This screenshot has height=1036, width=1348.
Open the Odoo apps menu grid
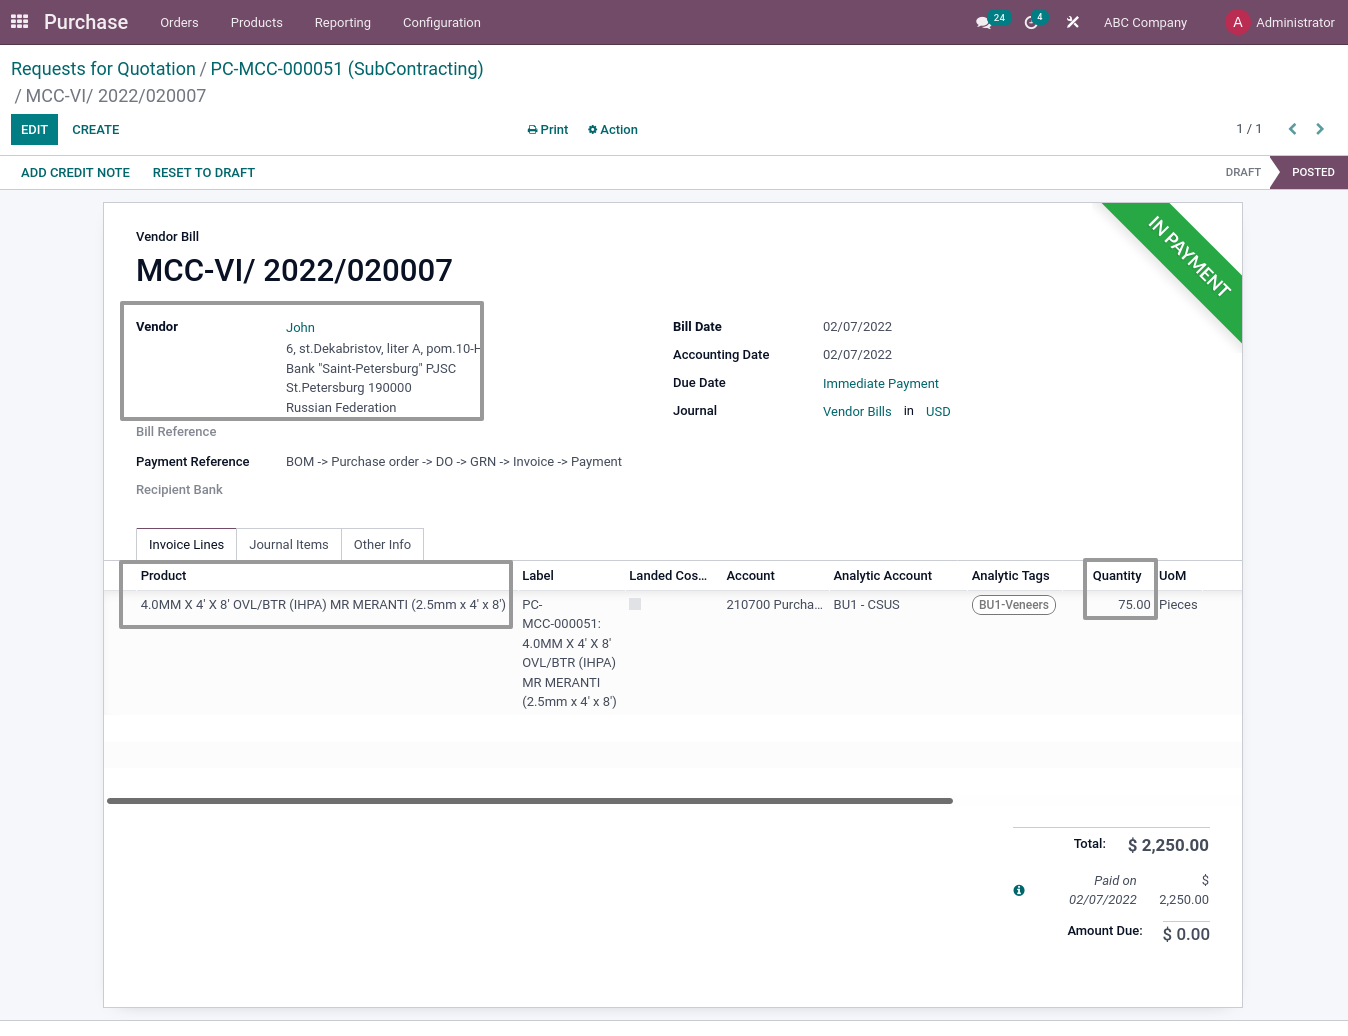coord(18,21)
